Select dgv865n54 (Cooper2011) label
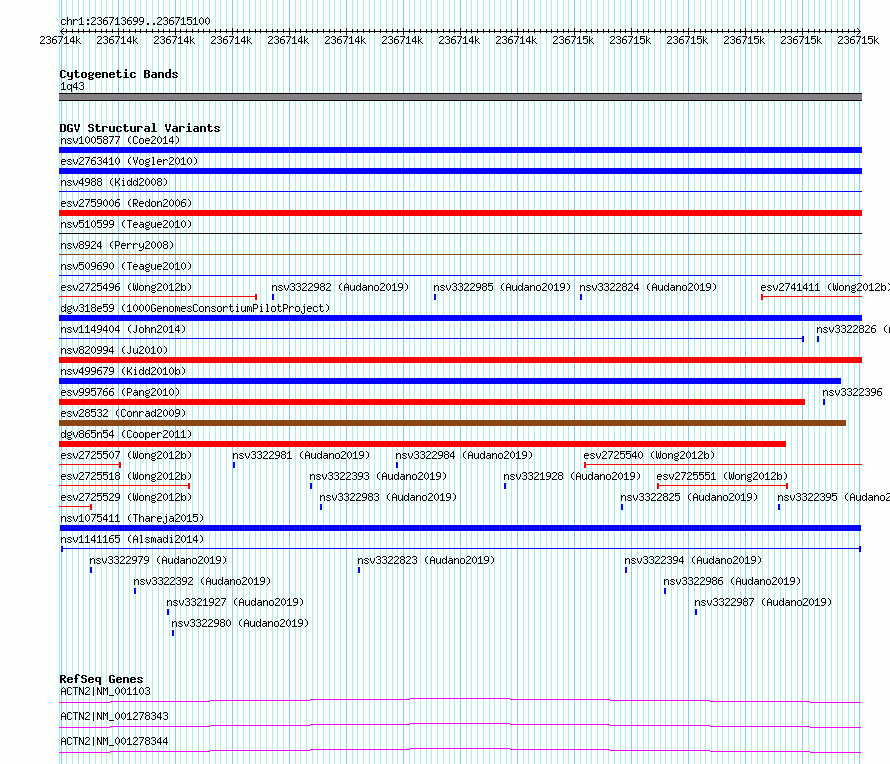This screenshot has height=764, width=890. click(126, 434)
